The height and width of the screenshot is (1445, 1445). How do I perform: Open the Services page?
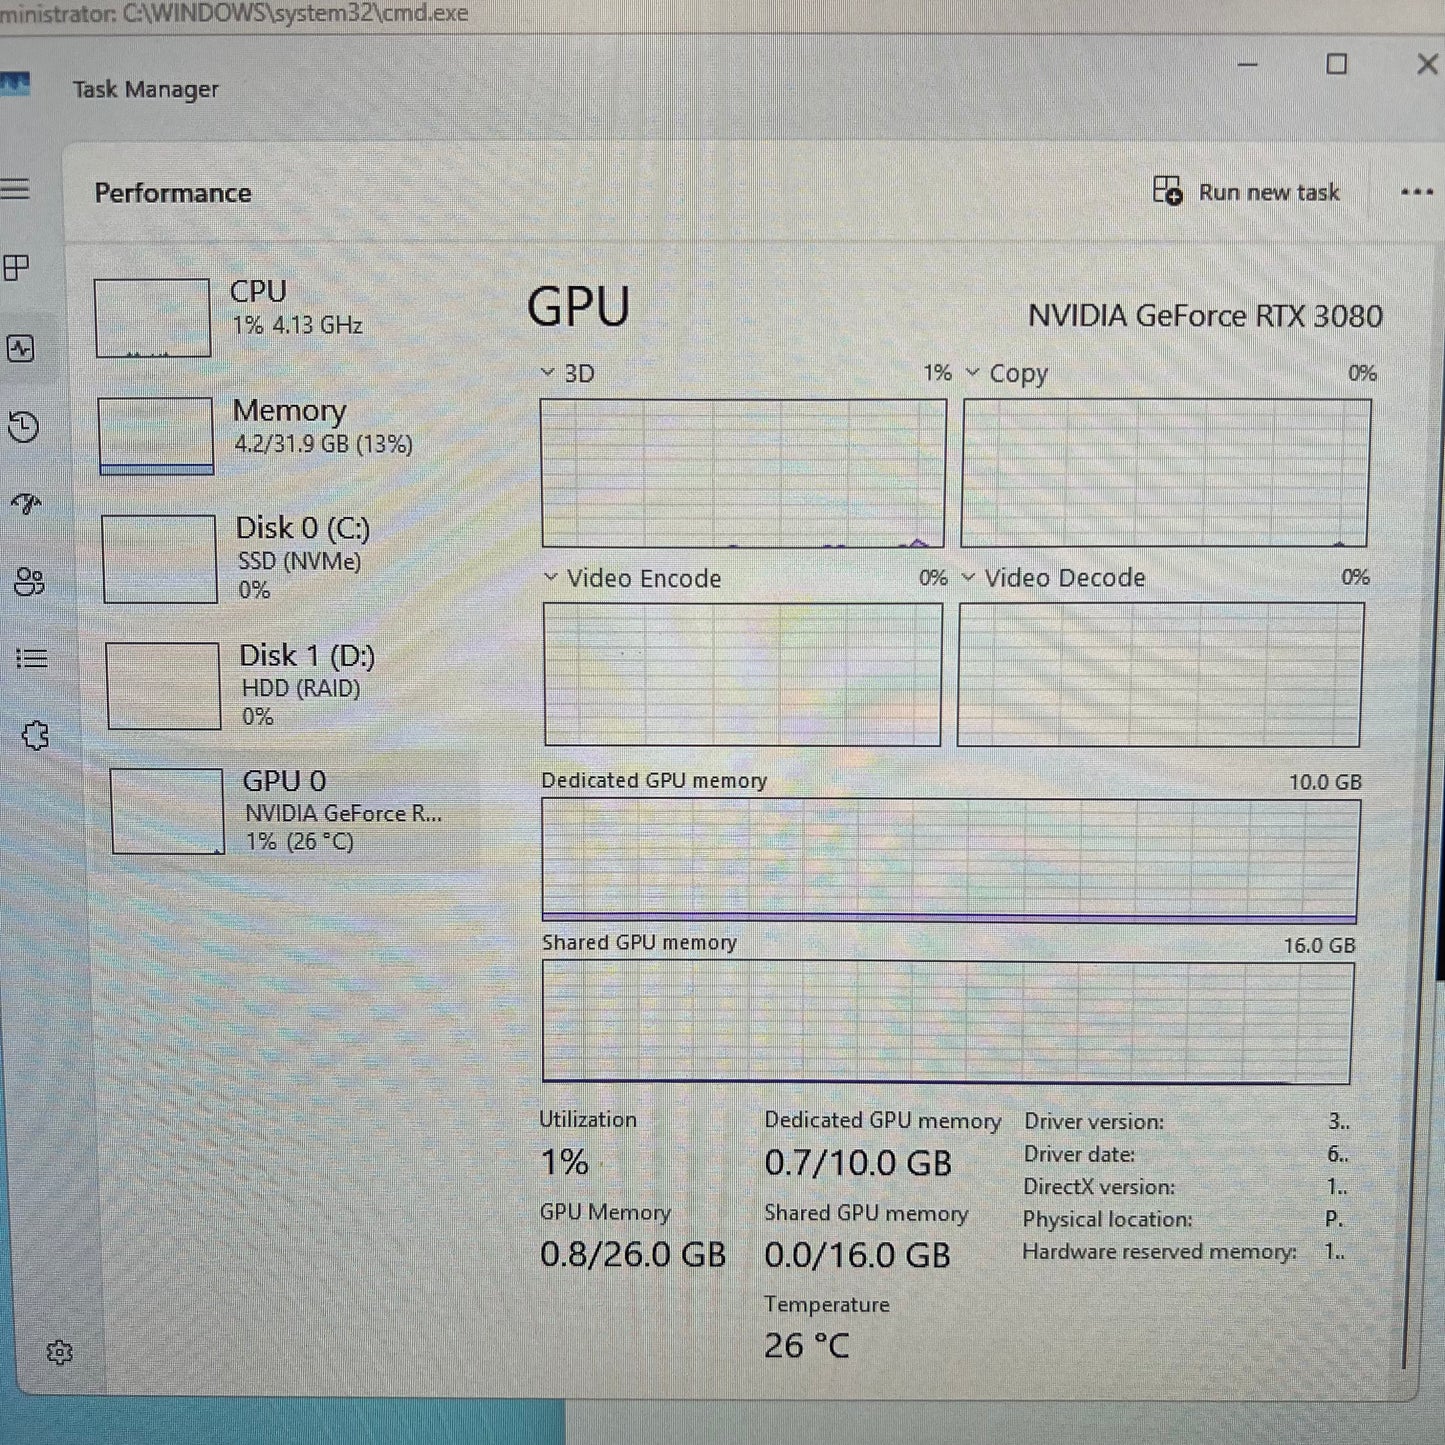[37, 735]
